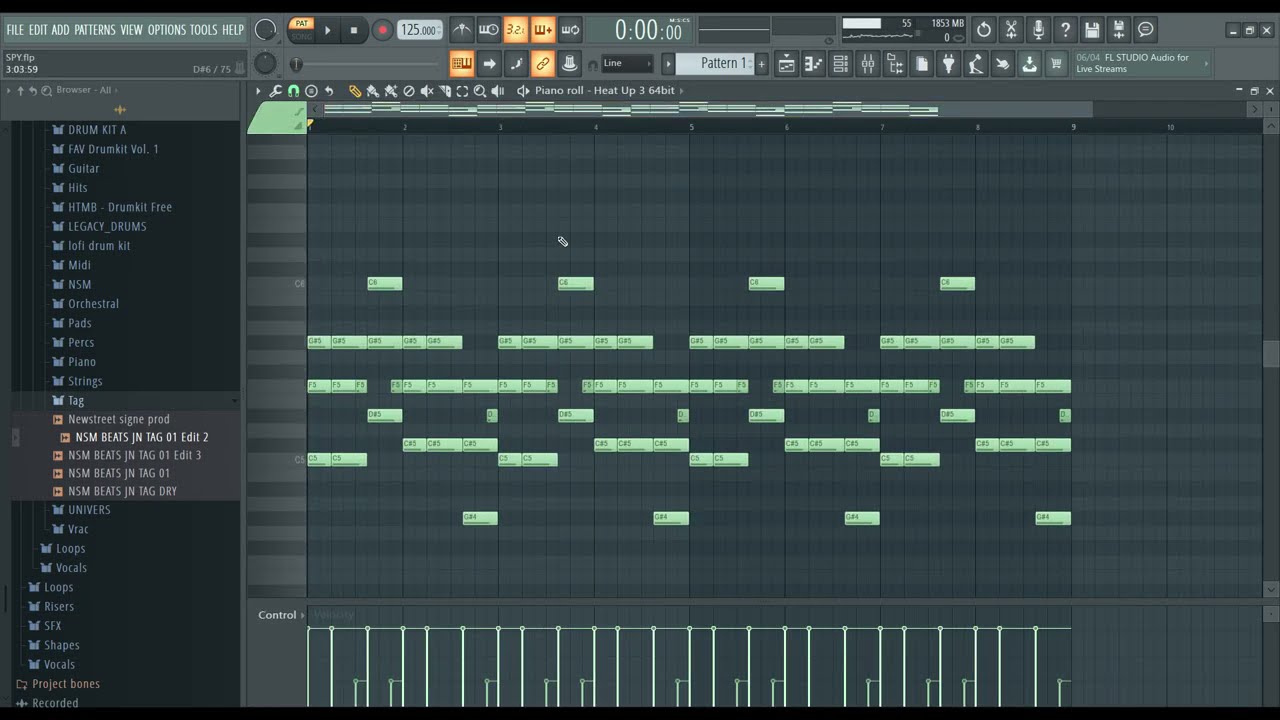
Task: Select NSM BEATS JN TAG DRY sample
Action: 122,491
